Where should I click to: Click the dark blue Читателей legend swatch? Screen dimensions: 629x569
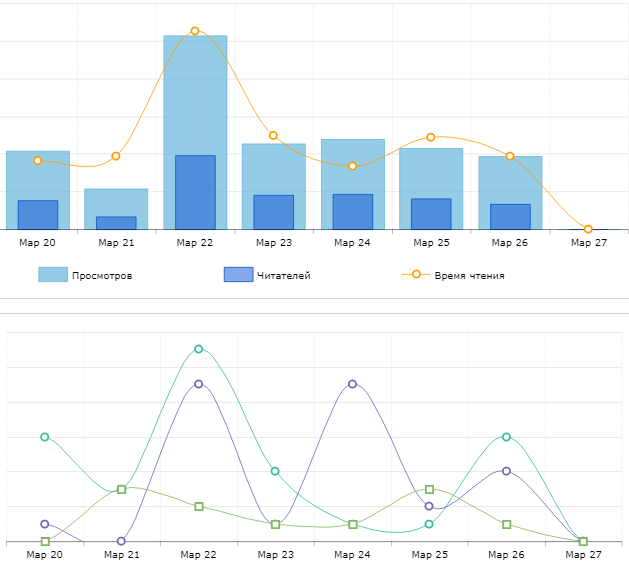(238, 275)
